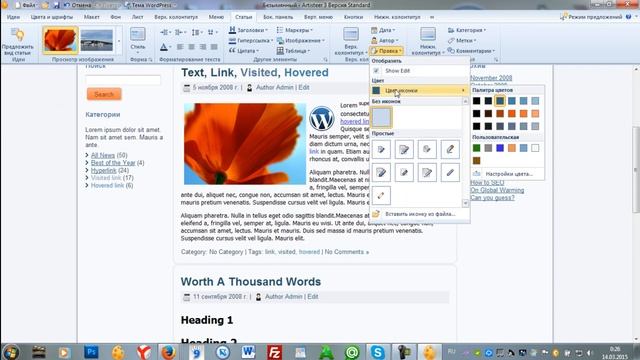640x360 pixels.
Task: Collapse the Правка dropdown button
Action: pos(387,51)
